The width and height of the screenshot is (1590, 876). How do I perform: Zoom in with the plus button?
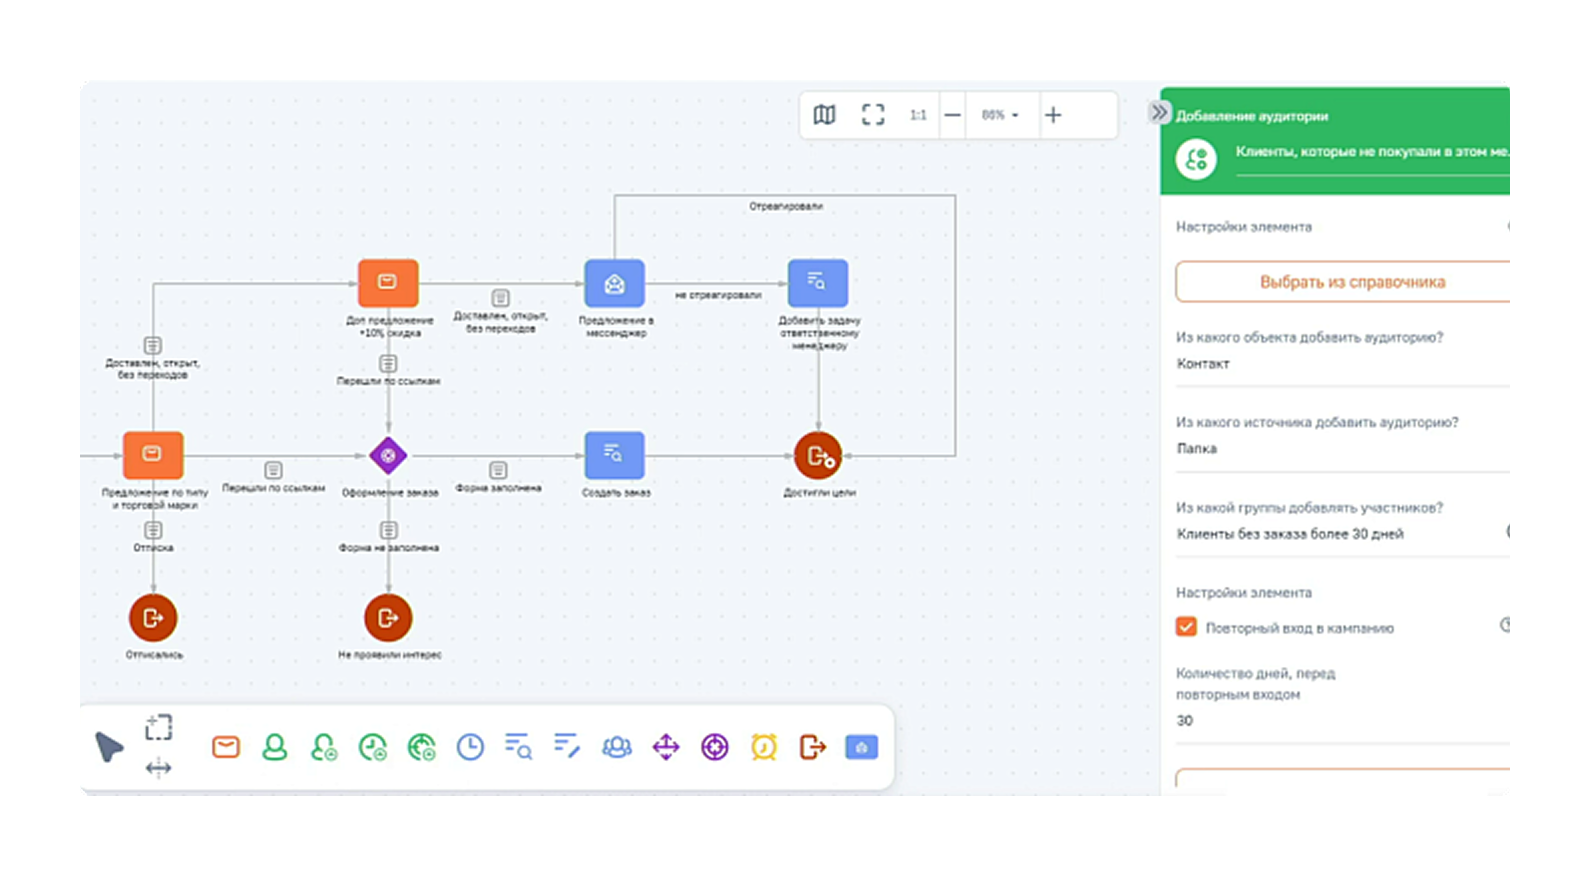[1053, 115]
